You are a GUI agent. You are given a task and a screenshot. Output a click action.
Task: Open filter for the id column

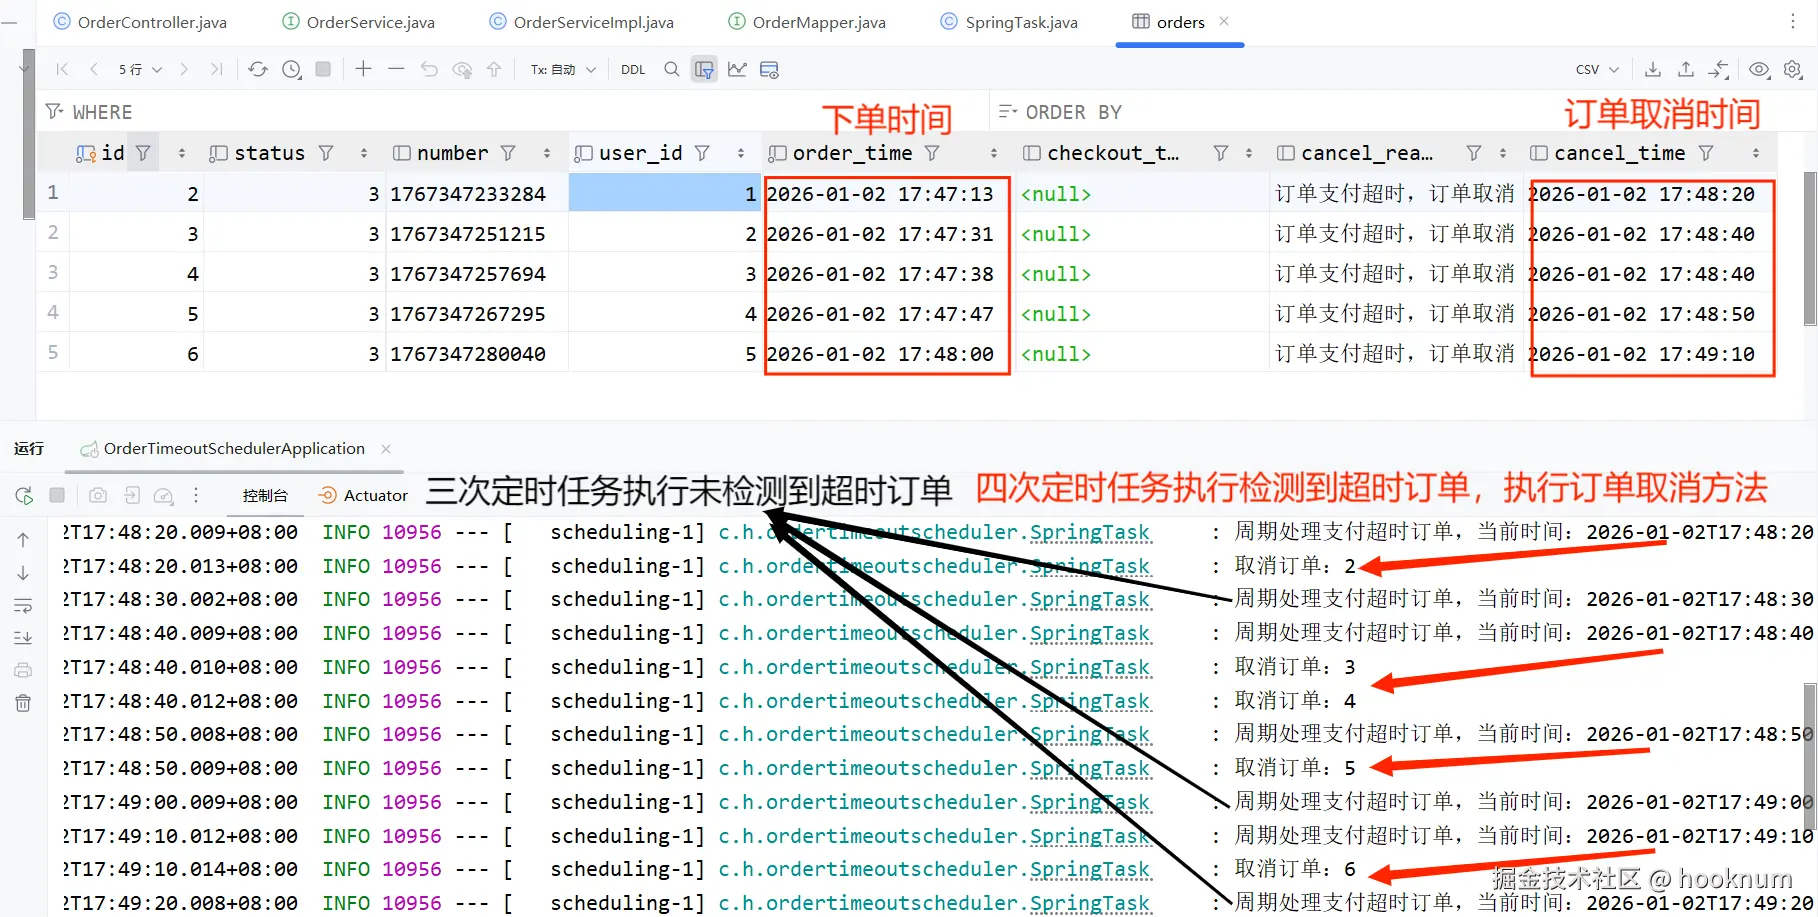pos(143,153)
